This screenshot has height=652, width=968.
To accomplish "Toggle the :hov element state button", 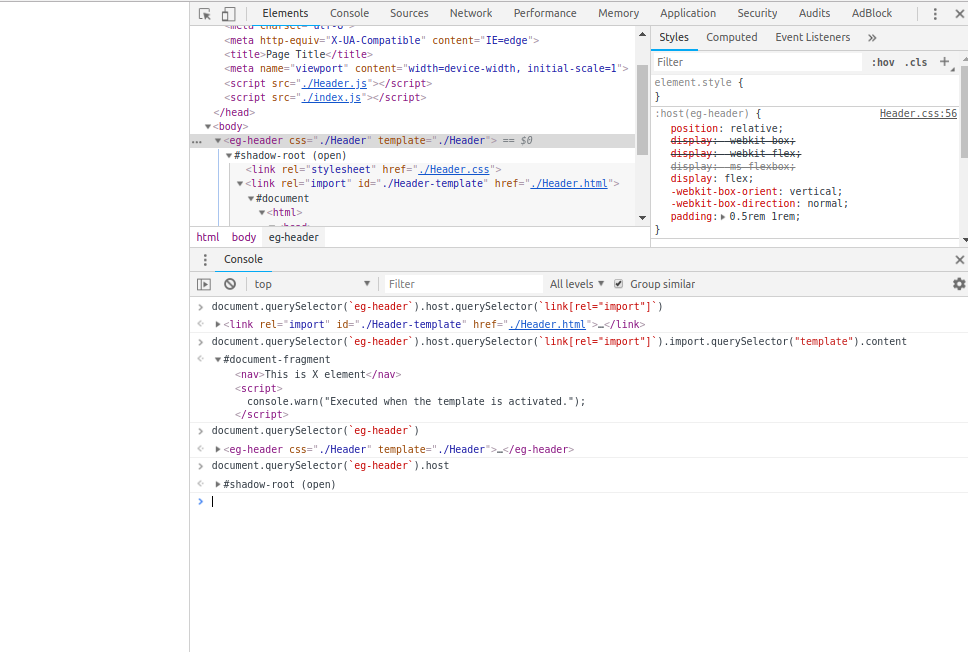I will (x=883, y=62).
